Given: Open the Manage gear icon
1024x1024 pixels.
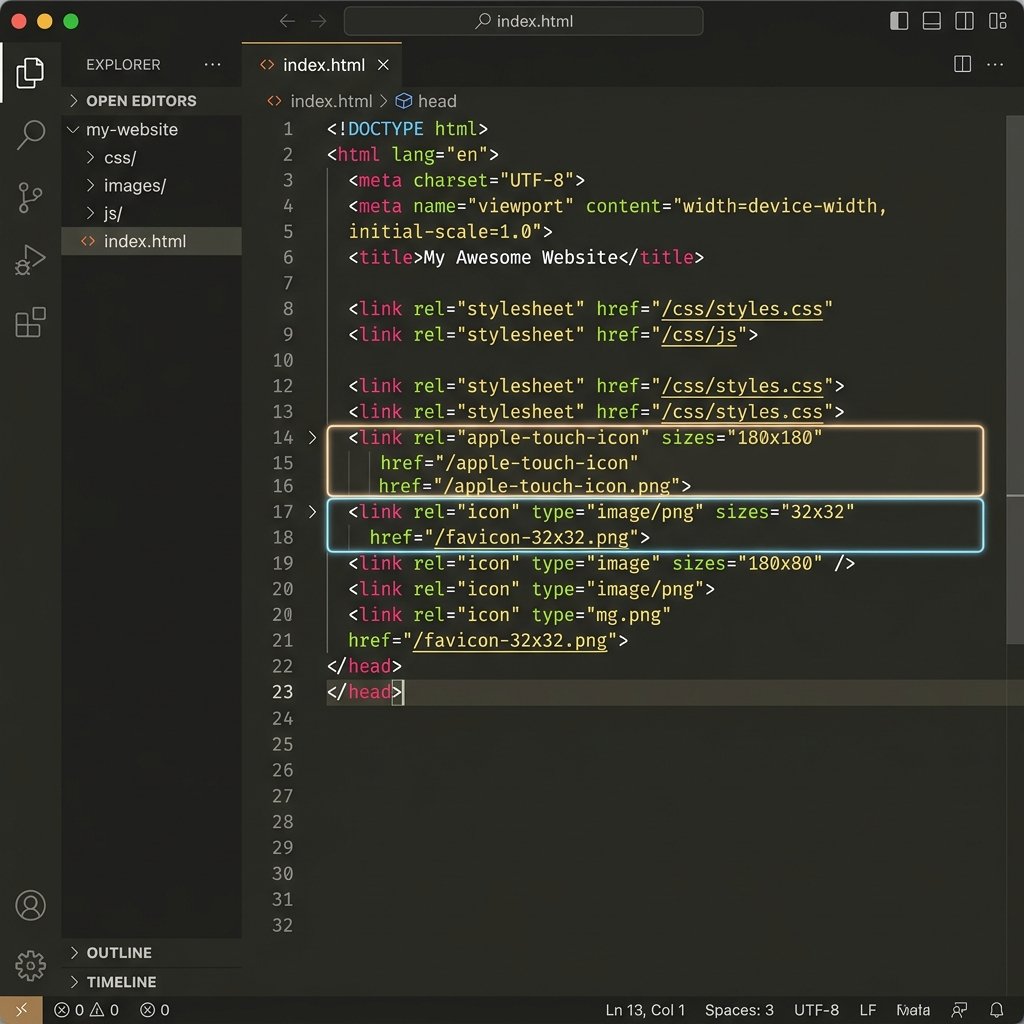Looking at the screenshot, I should (x=30, y=965).
